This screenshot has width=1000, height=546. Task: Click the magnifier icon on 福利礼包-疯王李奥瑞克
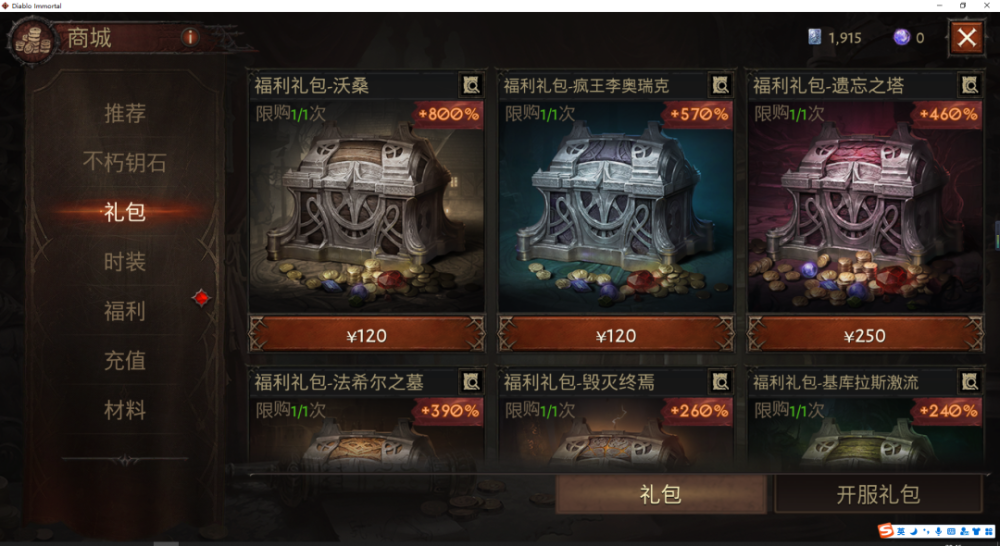click(x=721, y=85)
